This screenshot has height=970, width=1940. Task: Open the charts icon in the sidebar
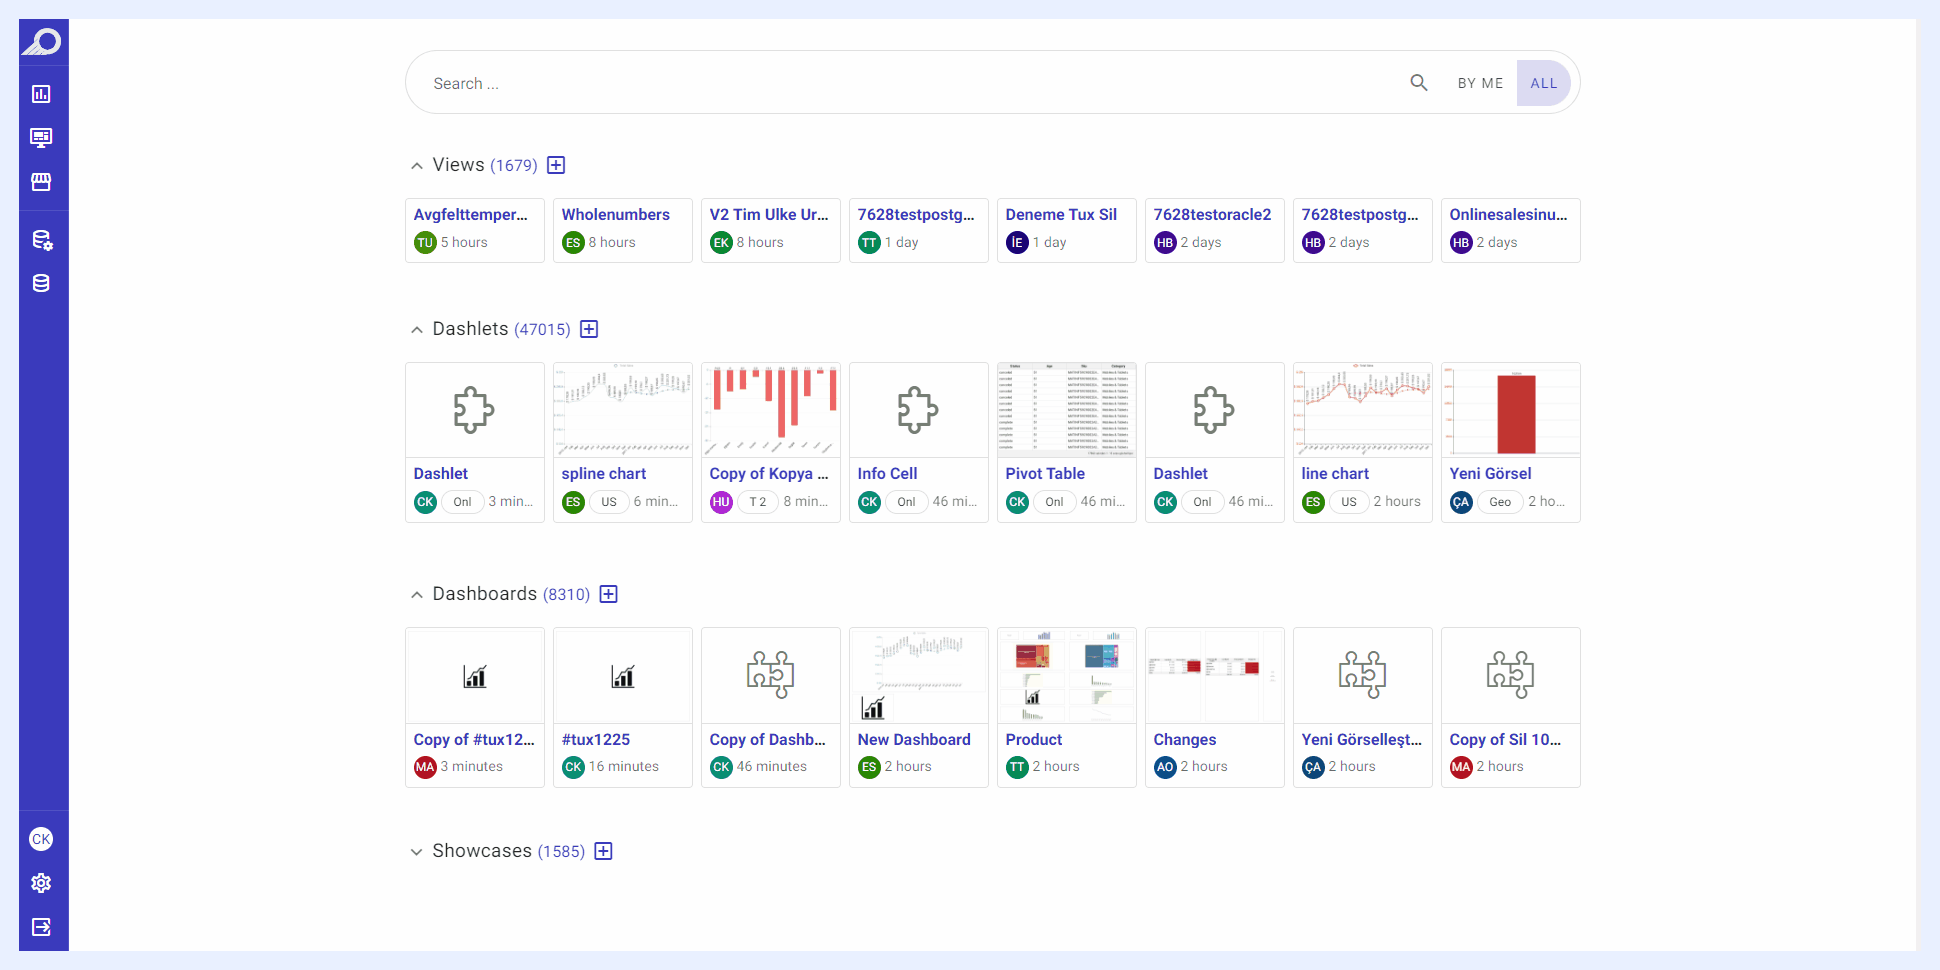[41, 94]
